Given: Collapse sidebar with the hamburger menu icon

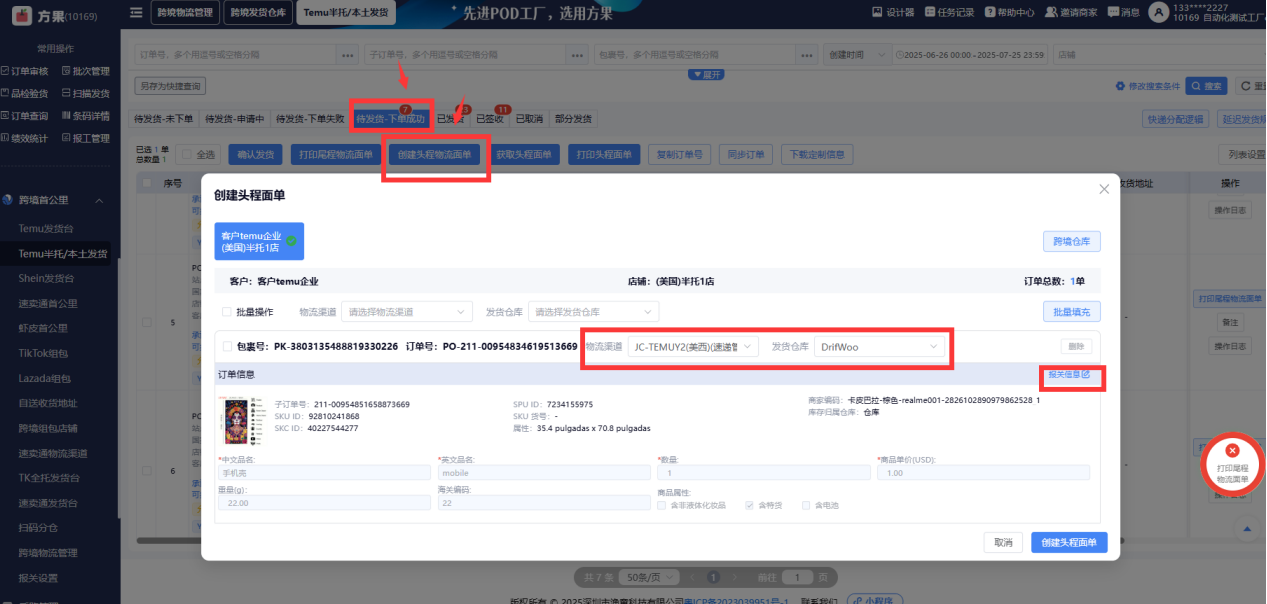Looking at the screenshot, I should tap(136, 13).
